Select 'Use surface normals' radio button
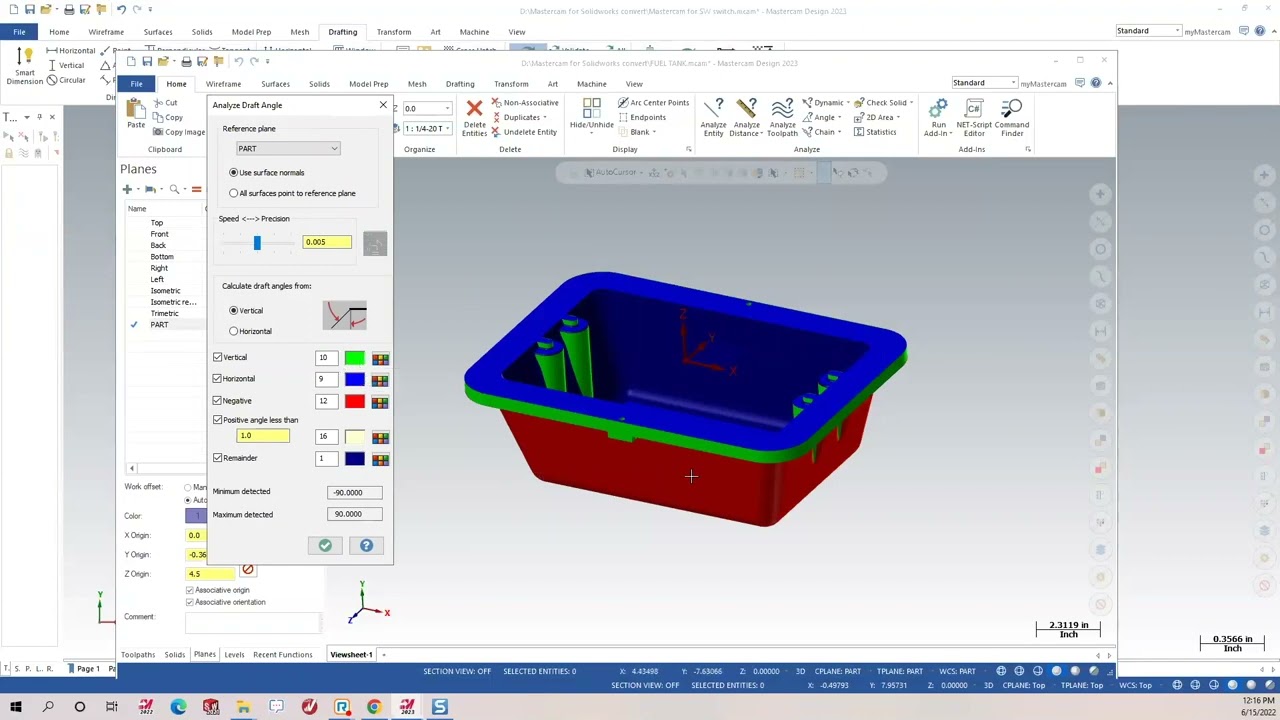This screenshot has height=720, width=1280. (x=234, y=172)
